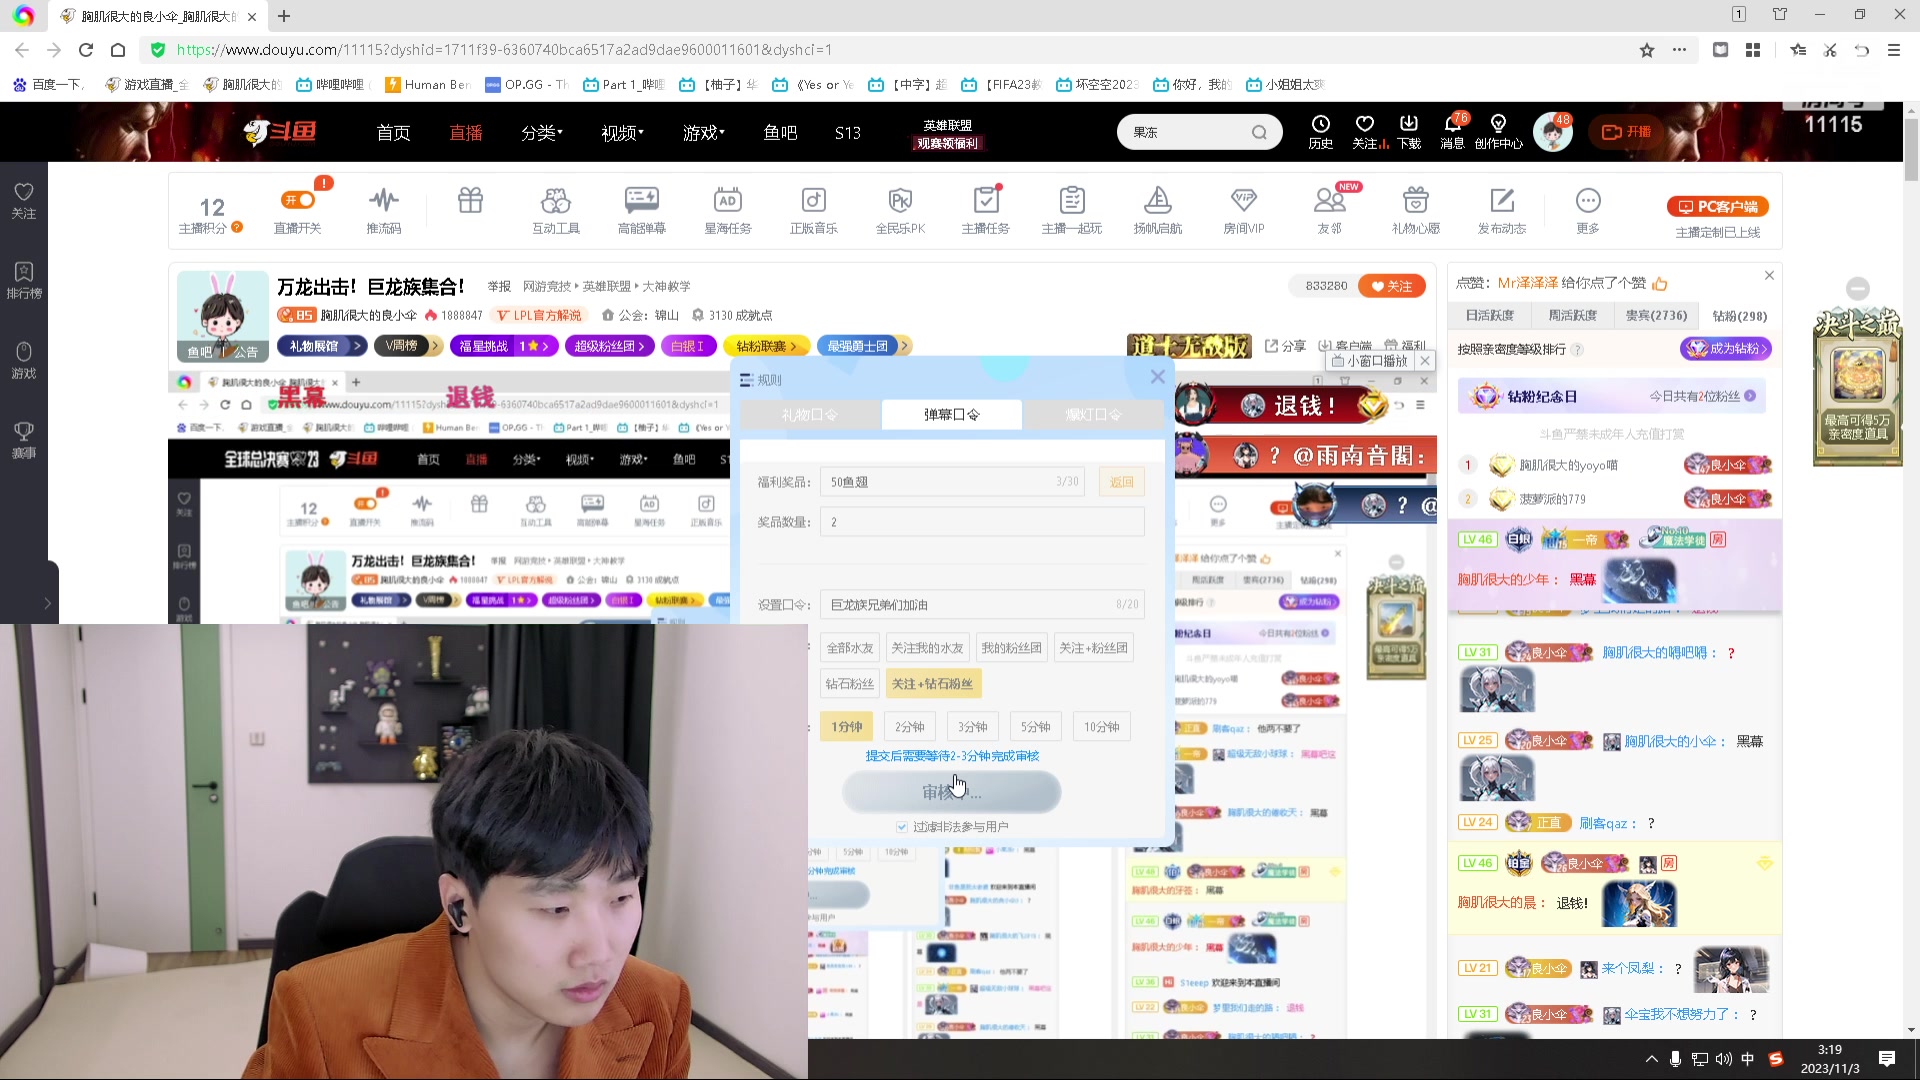Open the 关注 heart icon in header
This screenshot has height=1080, width=1920.
tap(1365, 124)
